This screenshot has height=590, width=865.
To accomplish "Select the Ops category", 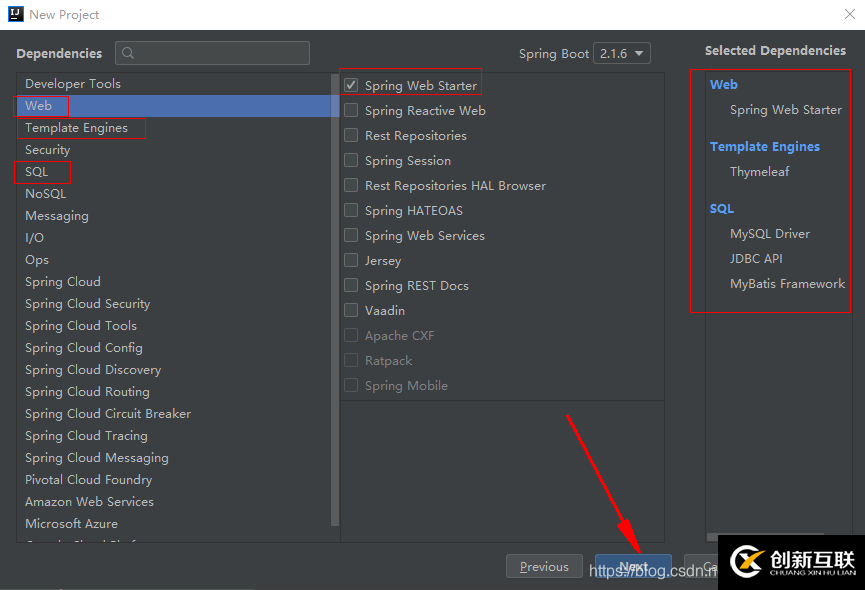I will point(174,260).
